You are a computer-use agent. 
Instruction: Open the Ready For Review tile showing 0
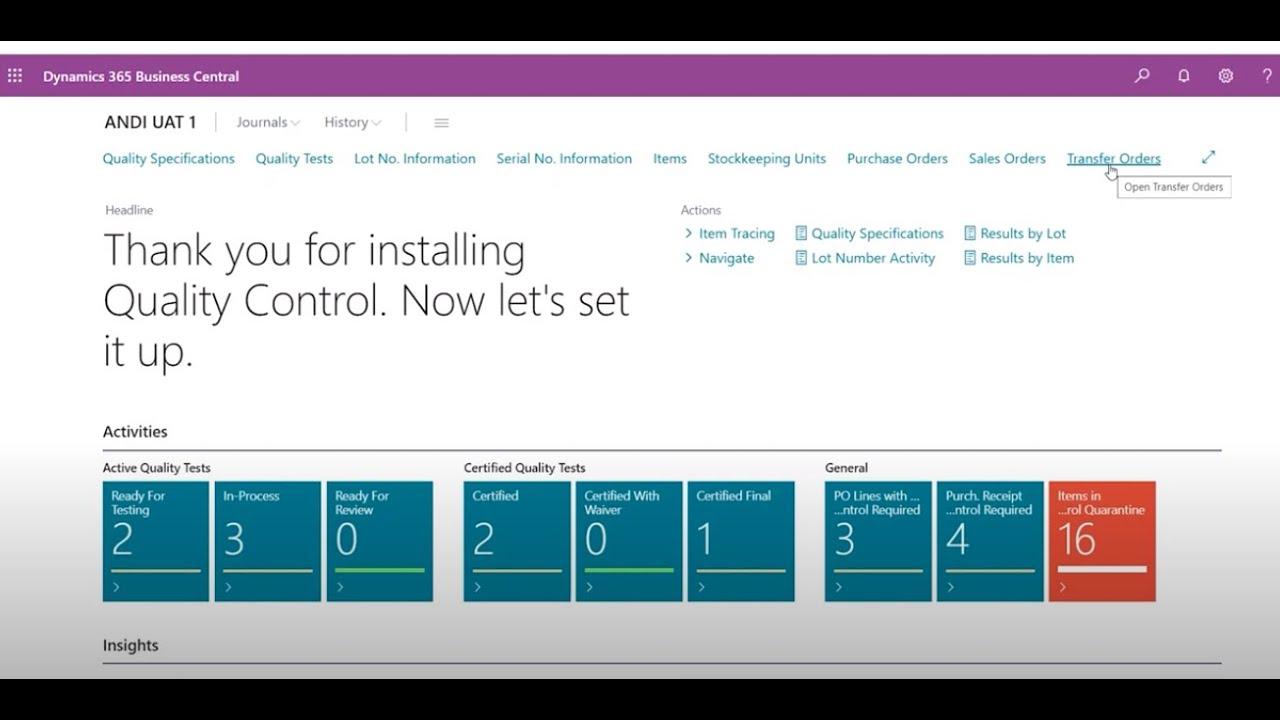pyautogui.click(x=380, y=541)
